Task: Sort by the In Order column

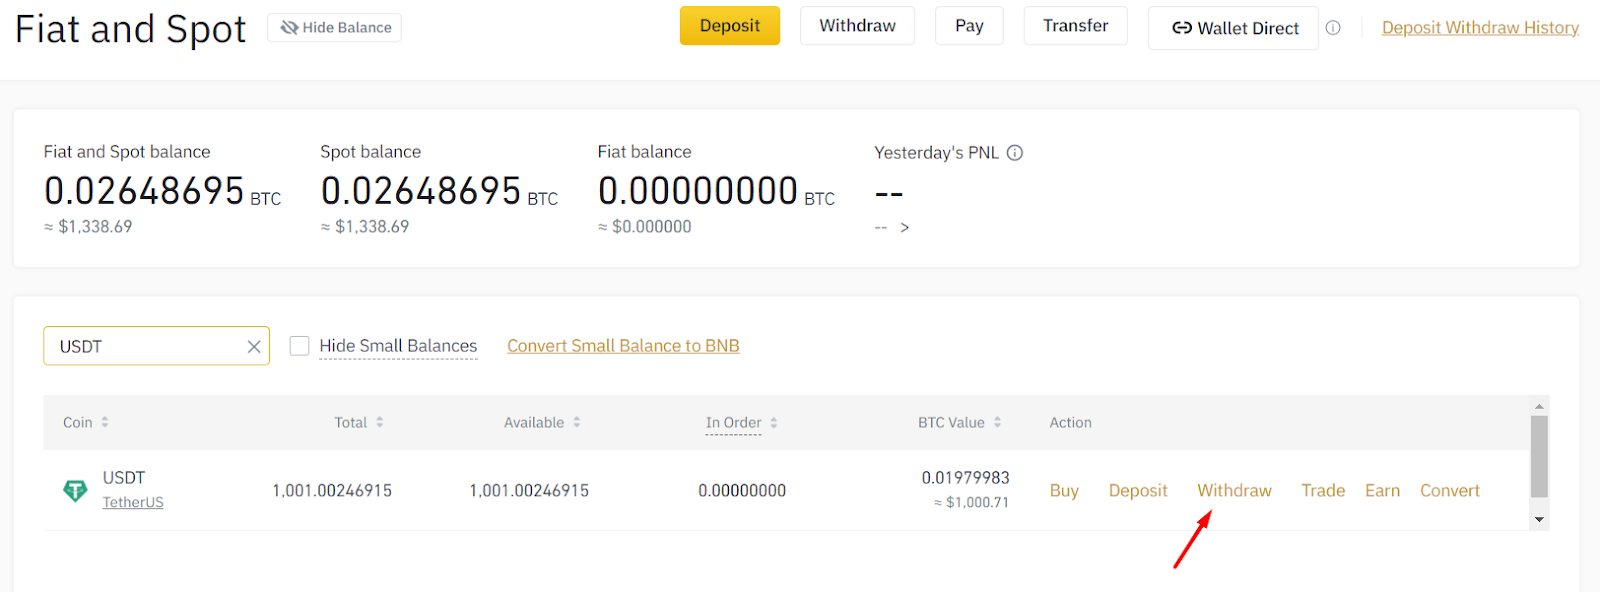Action: click(742, 423)
